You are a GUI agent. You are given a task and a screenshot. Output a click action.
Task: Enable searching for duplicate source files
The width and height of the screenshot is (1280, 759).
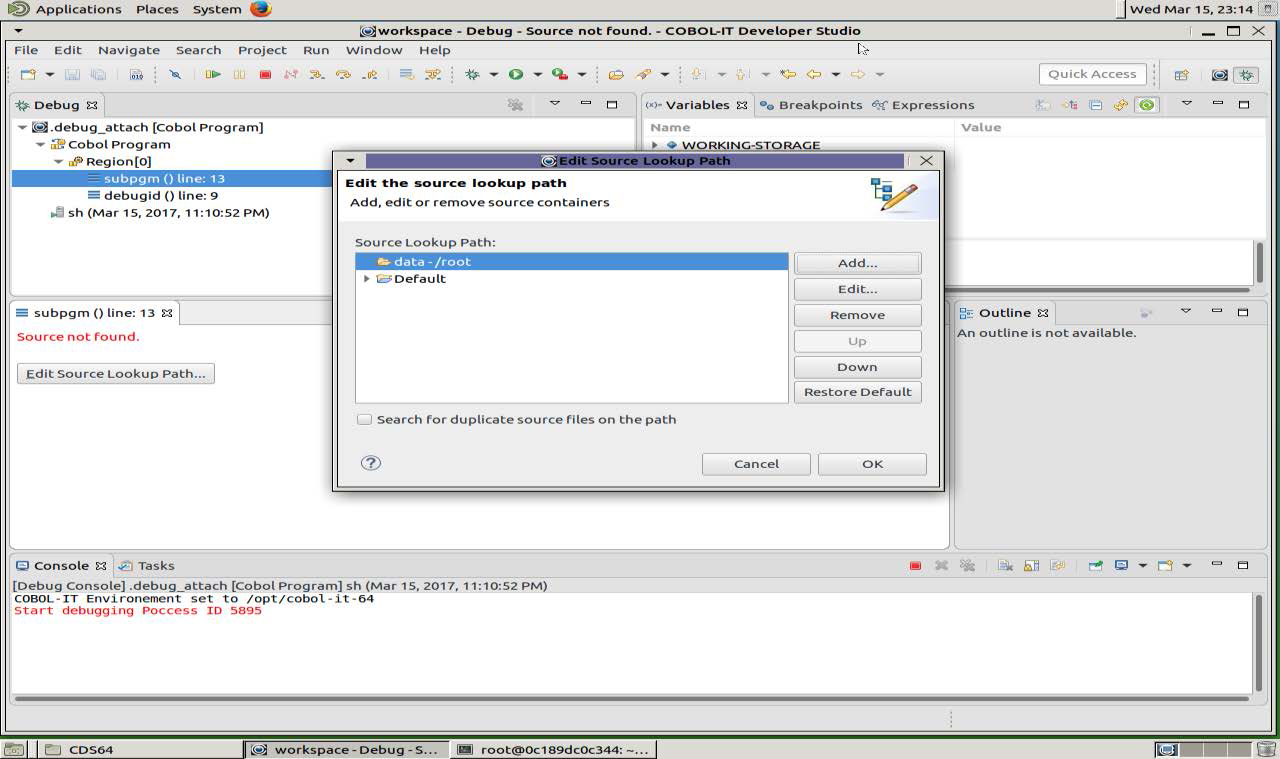[364, 419]
